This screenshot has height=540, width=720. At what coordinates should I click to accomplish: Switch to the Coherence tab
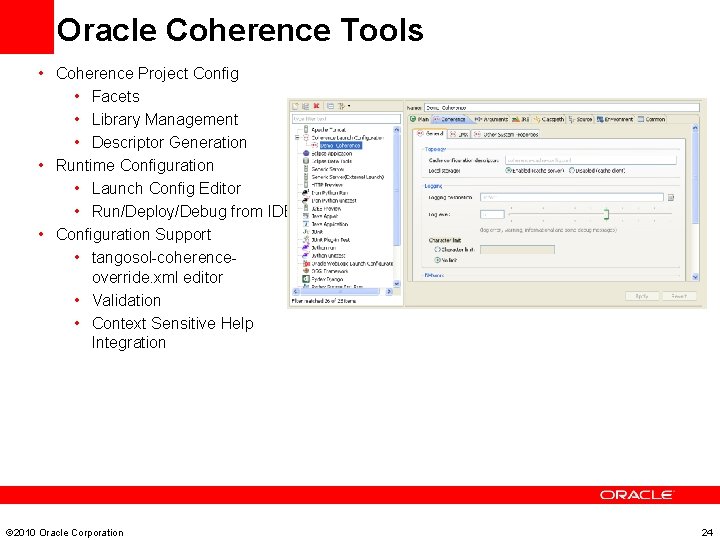tap(450, 119)
